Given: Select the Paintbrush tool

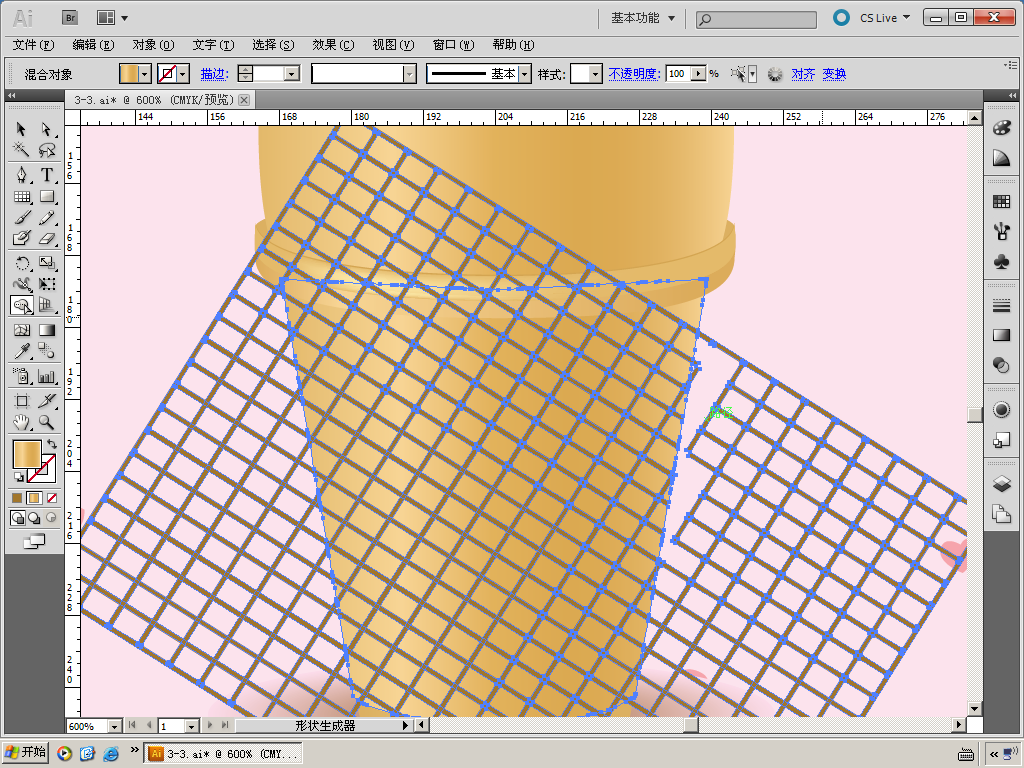Looking at the screenshot, I should pos(21,217).
